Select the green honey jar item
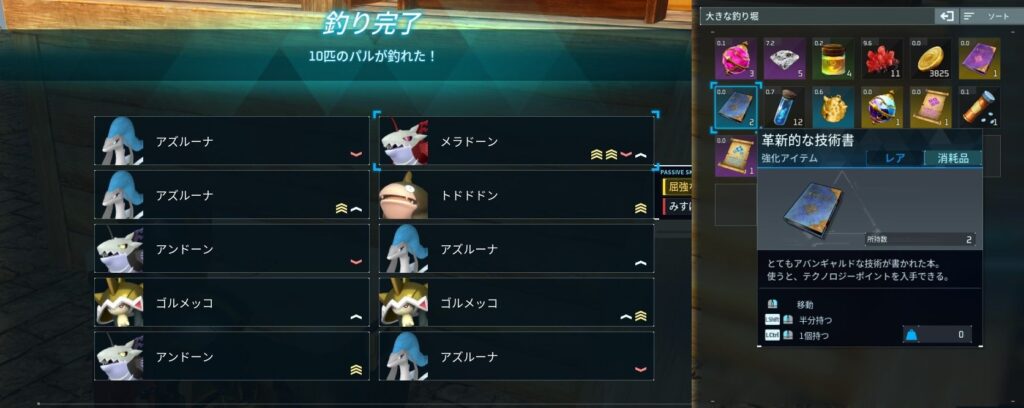This screenshot has height=408, width=1024. pyautogui.click(x=833, y=59)
